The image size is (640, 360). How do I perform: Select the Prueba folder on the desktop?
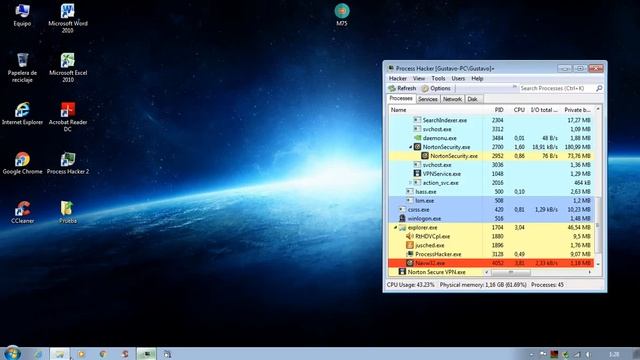click(x=68, y=212)
